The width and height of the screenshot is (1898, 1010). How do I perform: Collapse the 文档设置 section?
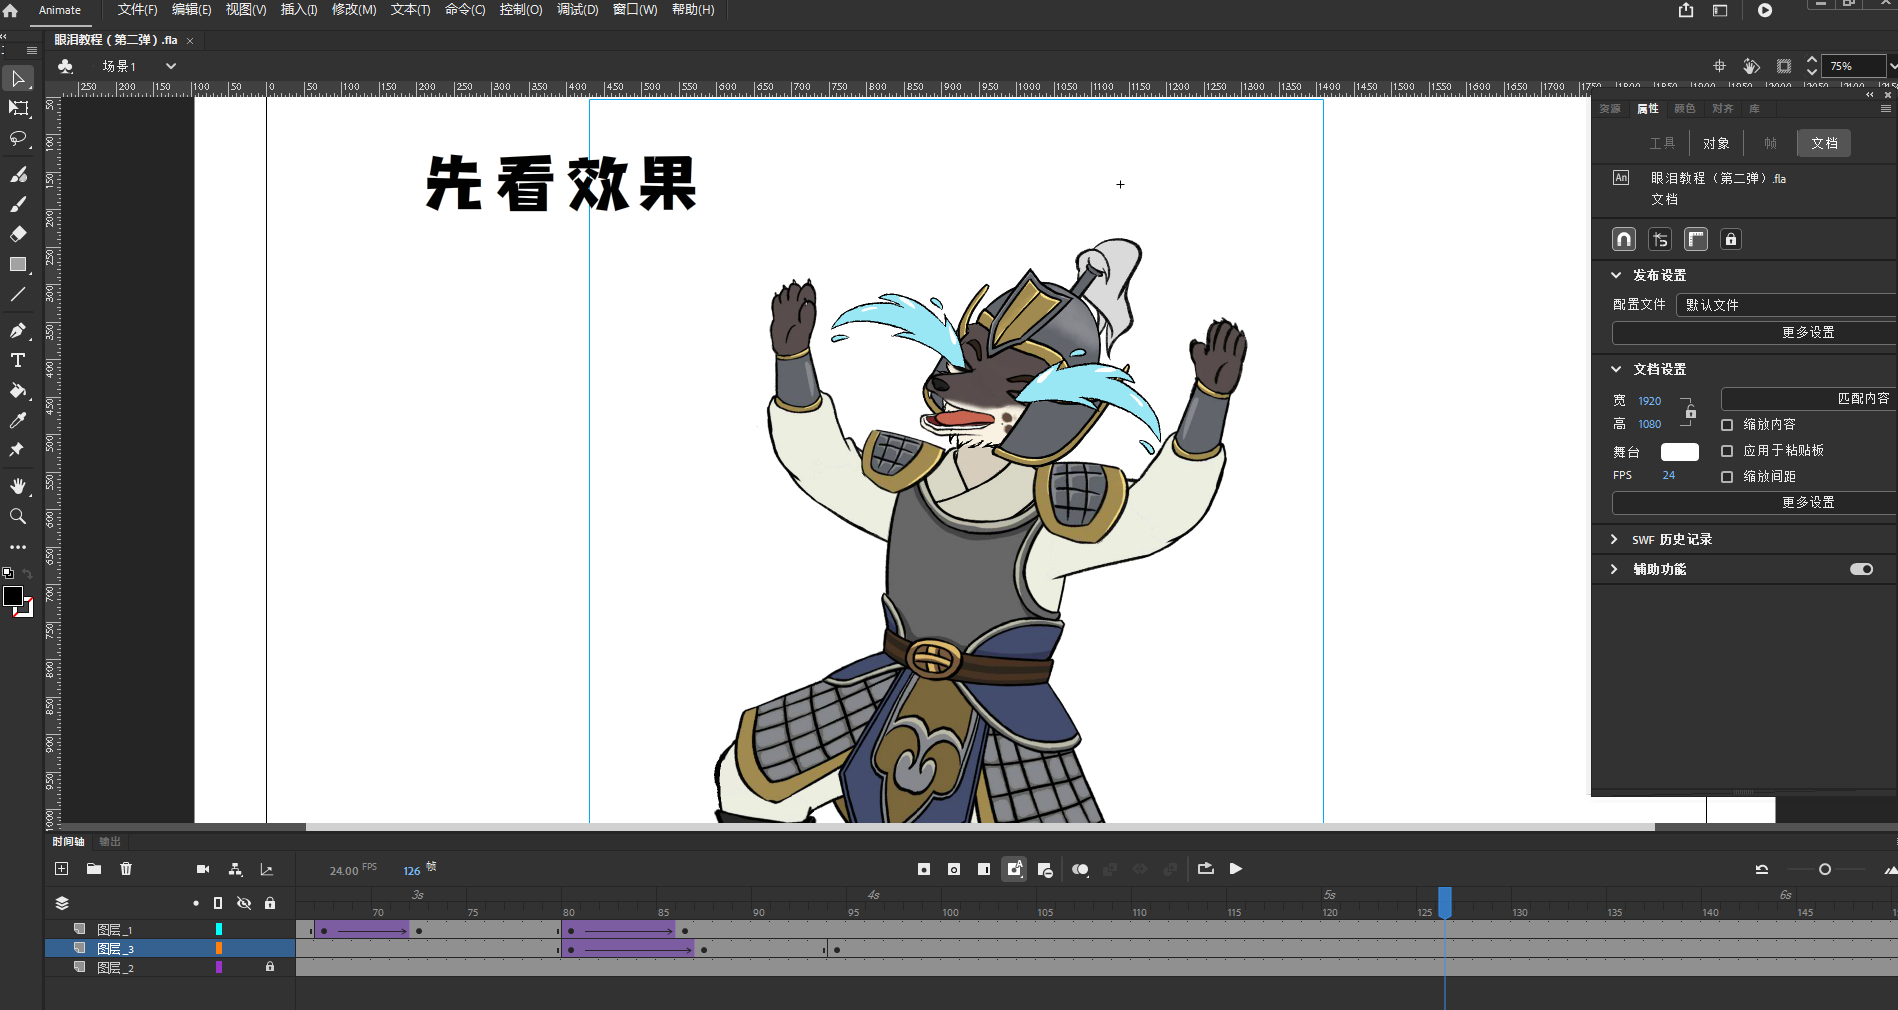point(1616,369)
